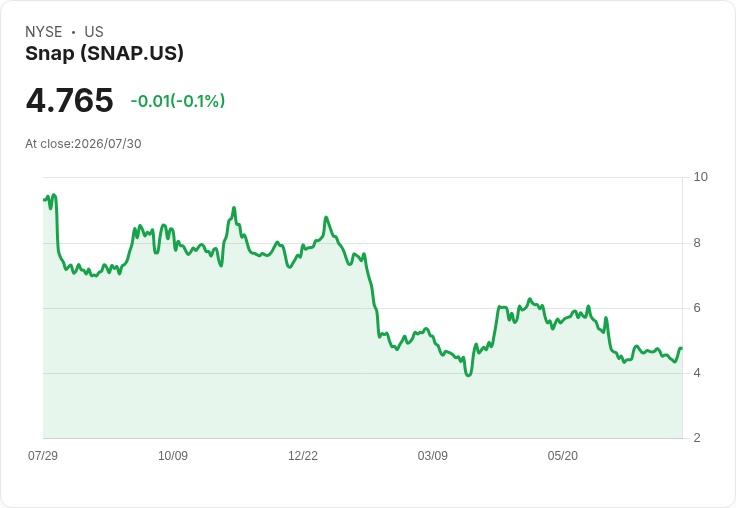
Task: Click the 4 value on price axis
Action: pyautogui.click(x=697, y=373)
